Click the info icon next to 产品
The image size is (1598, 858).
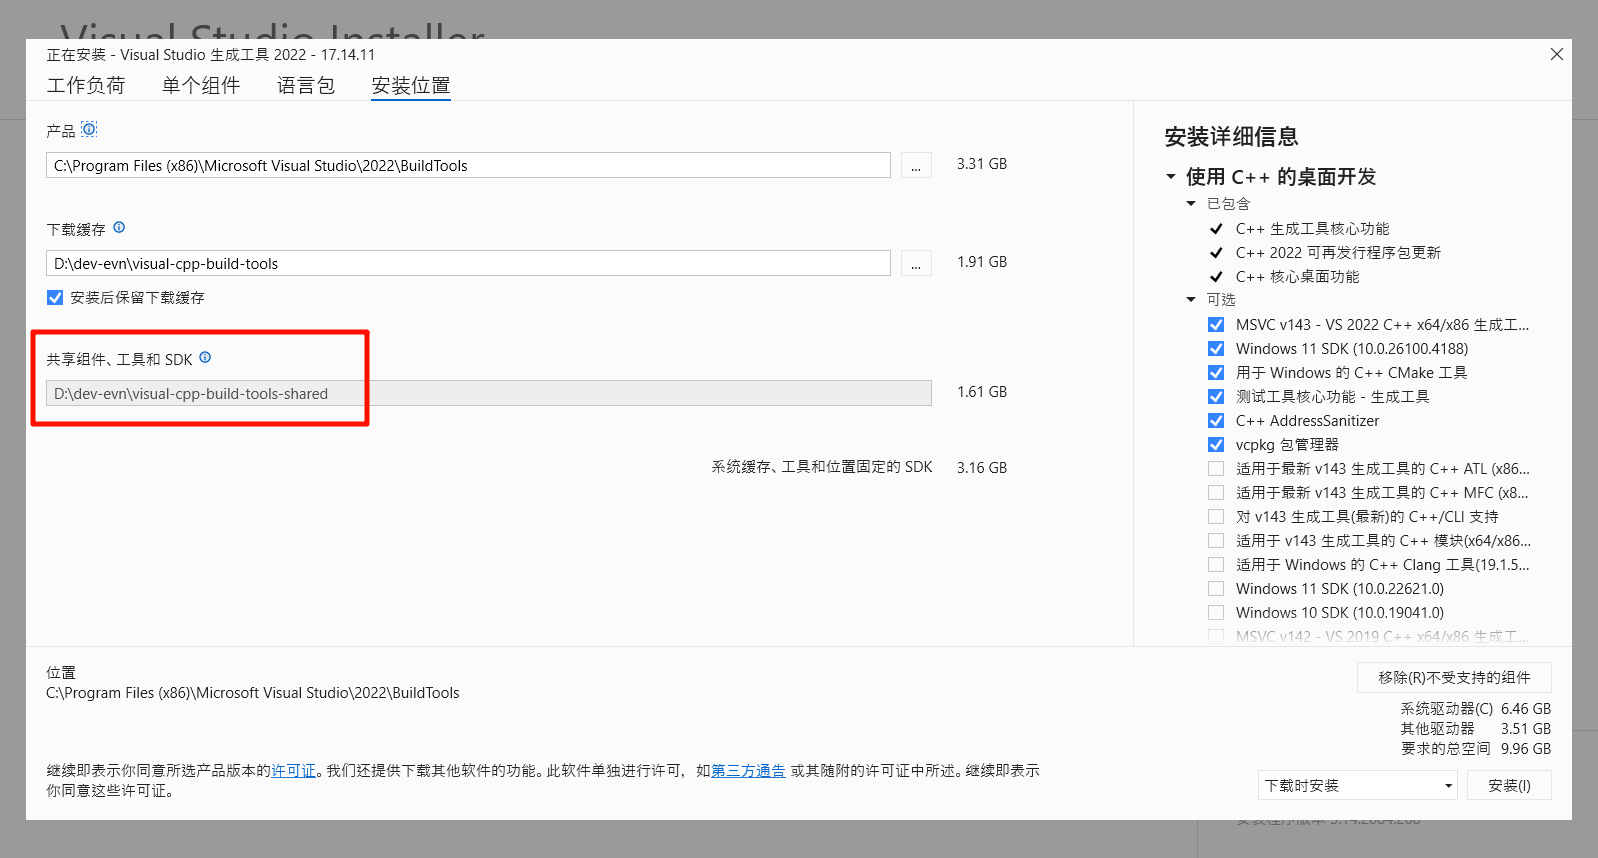click(89, 129)
